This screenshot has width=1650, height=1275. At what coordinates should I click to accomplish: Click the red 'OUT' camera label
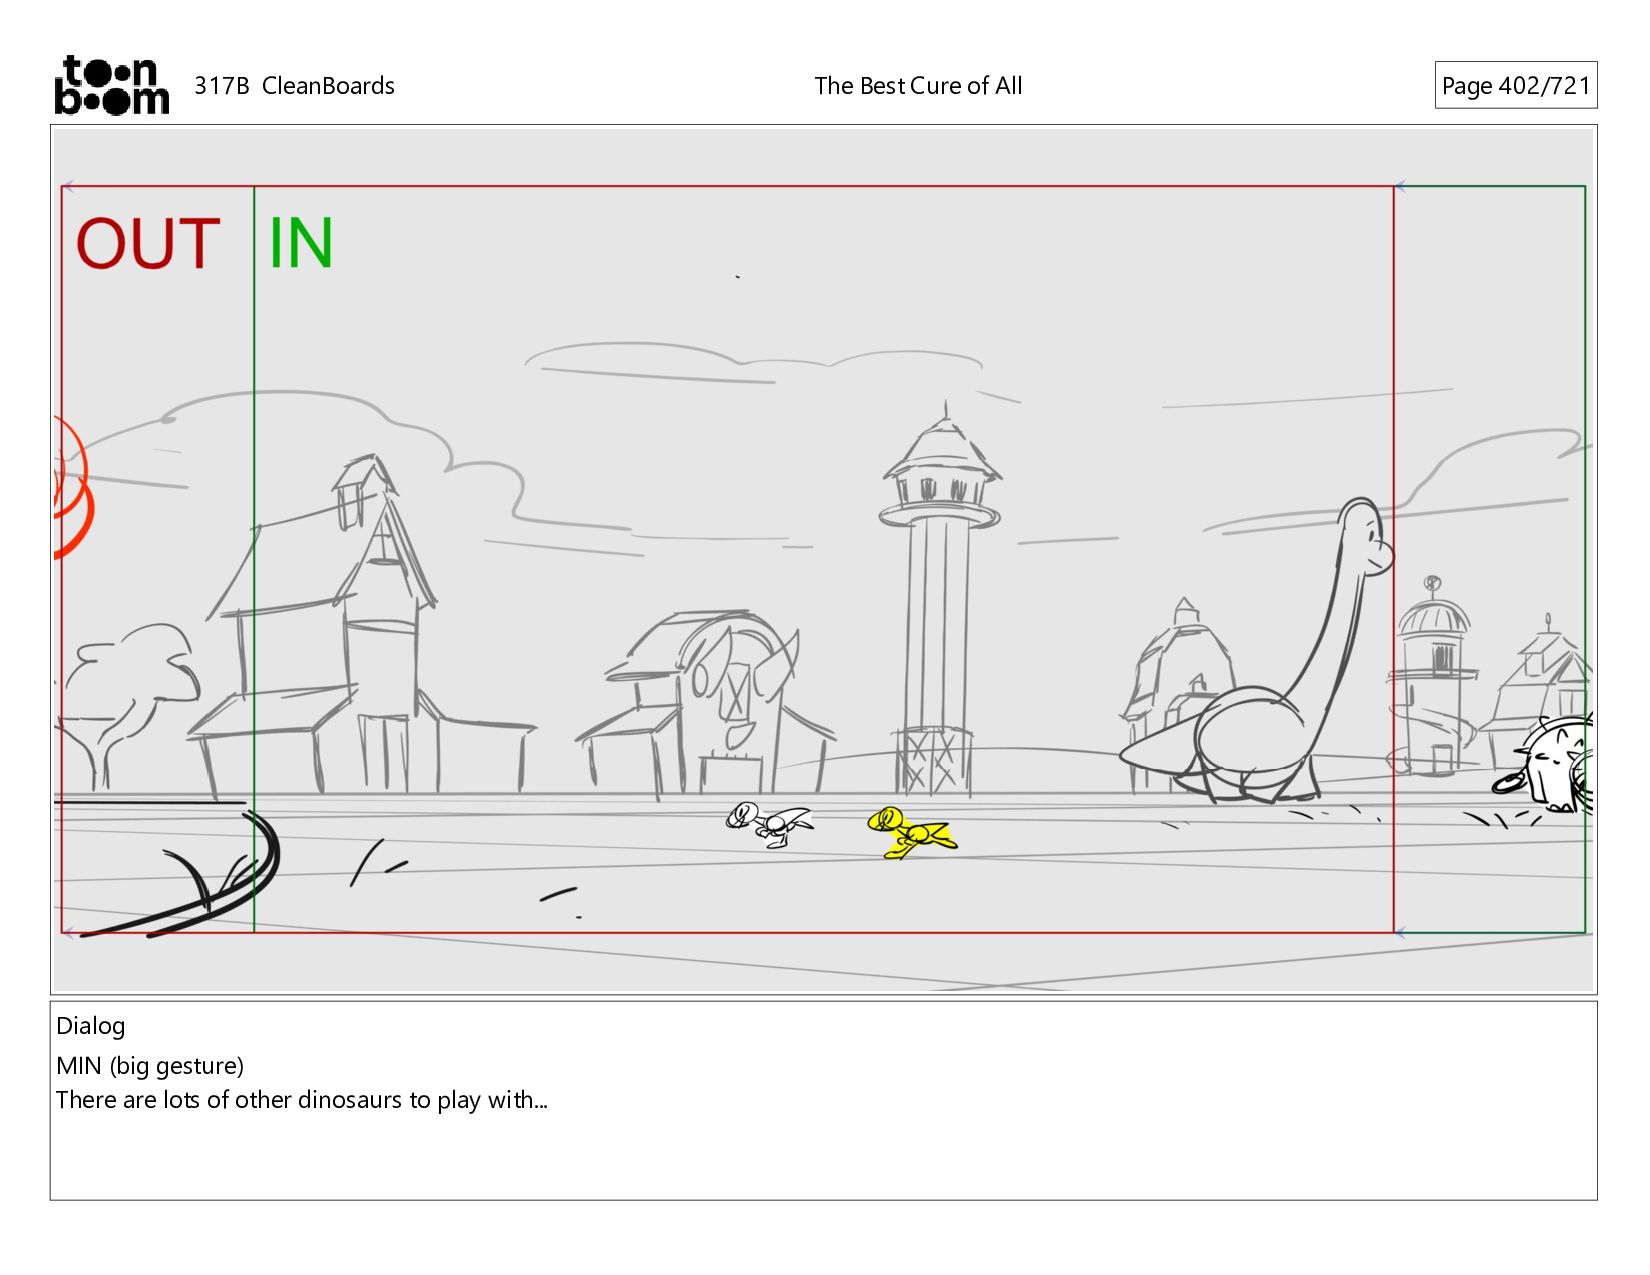[x=148, y=244]
